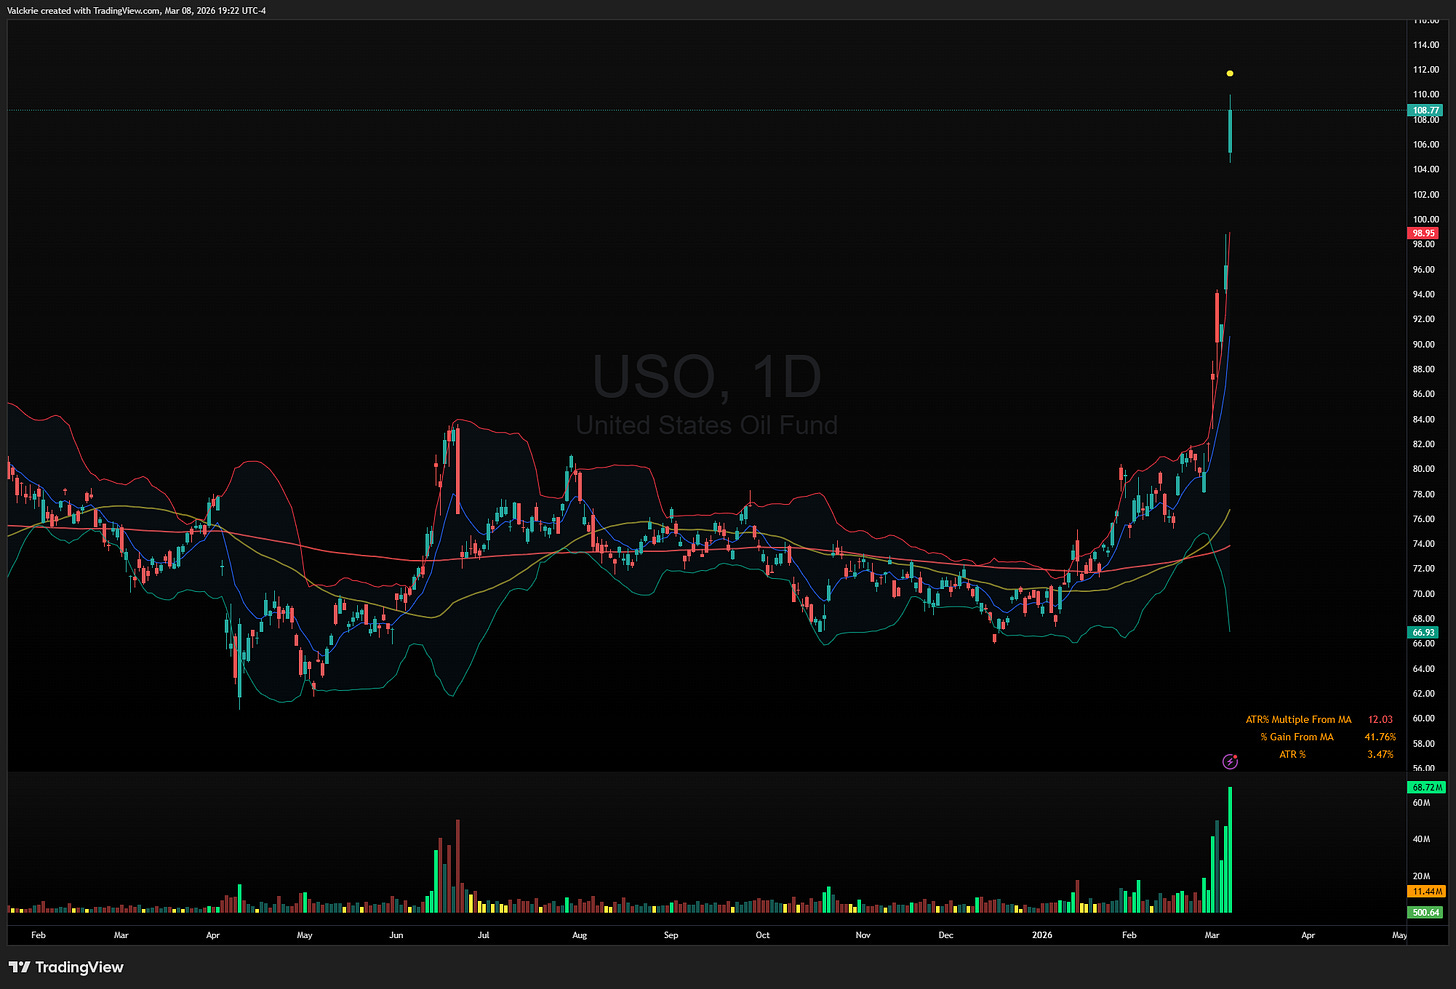Click the 40M volume axis label
This screenshot has width=1456, height=989.
(x=1421, y=839)
